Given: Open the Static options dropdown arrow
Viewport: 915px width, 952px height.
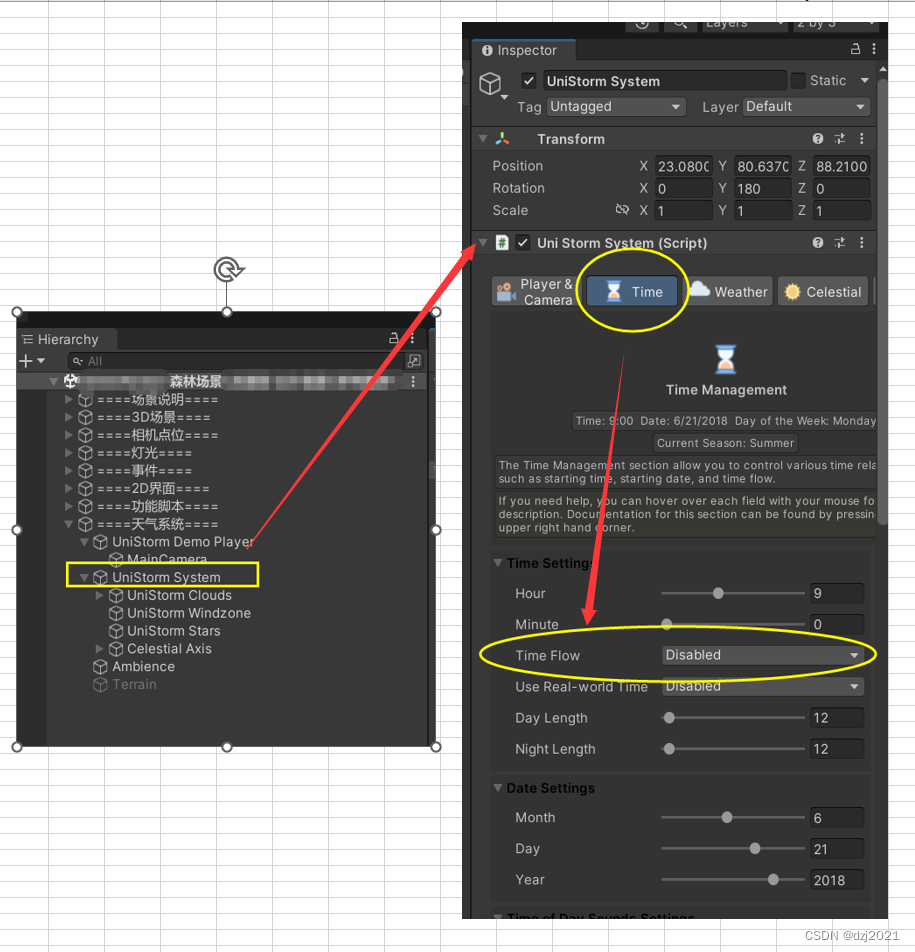Looking at the screenshot, I should (x=865, y=80).
